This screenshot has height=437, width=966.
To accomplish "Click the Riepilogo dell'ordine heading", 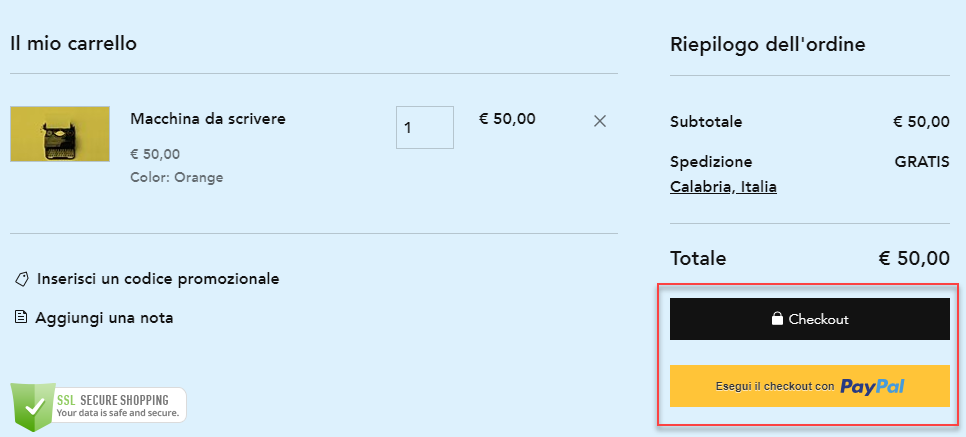I will 767,44.
